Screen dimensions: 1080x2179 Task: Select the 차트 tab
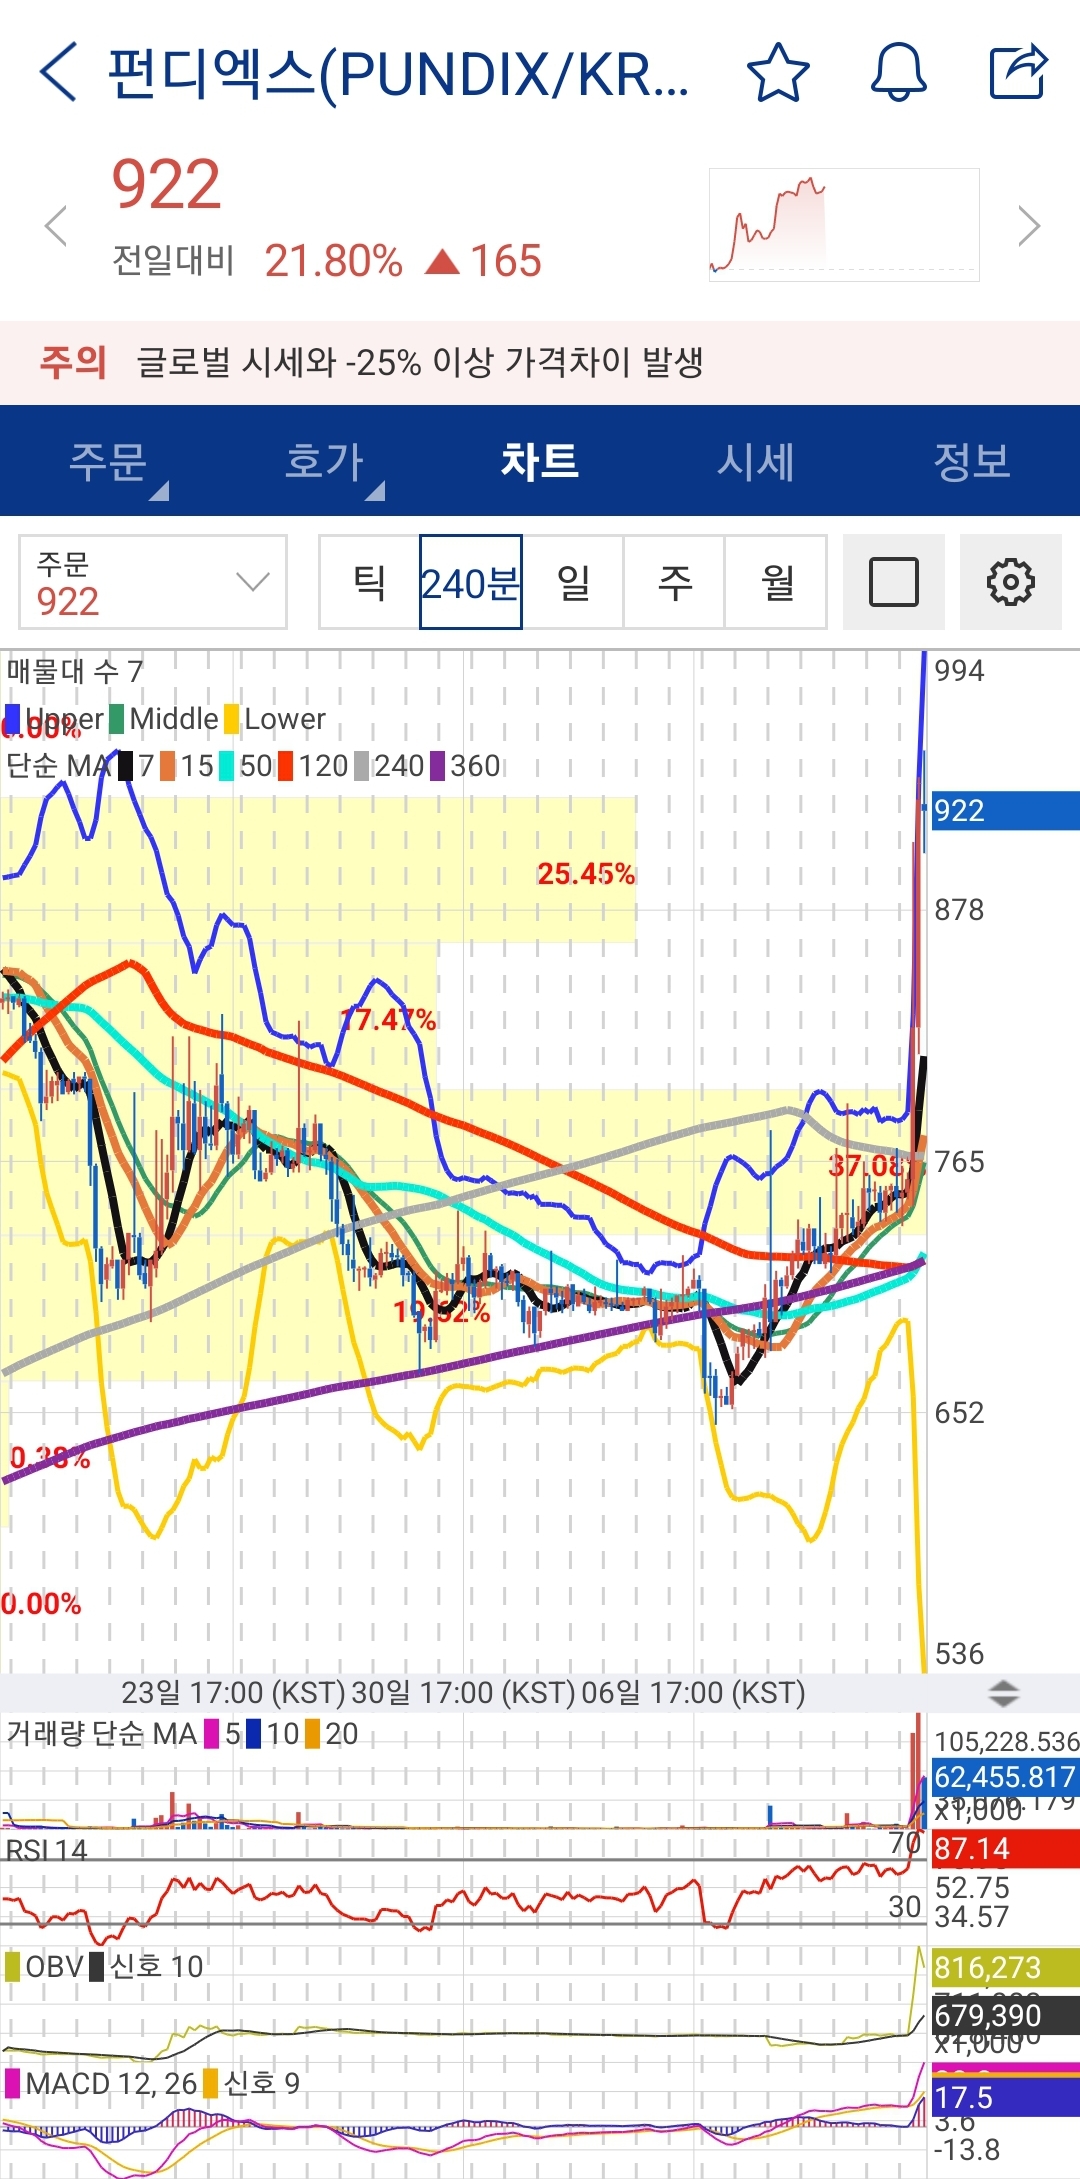540,461
